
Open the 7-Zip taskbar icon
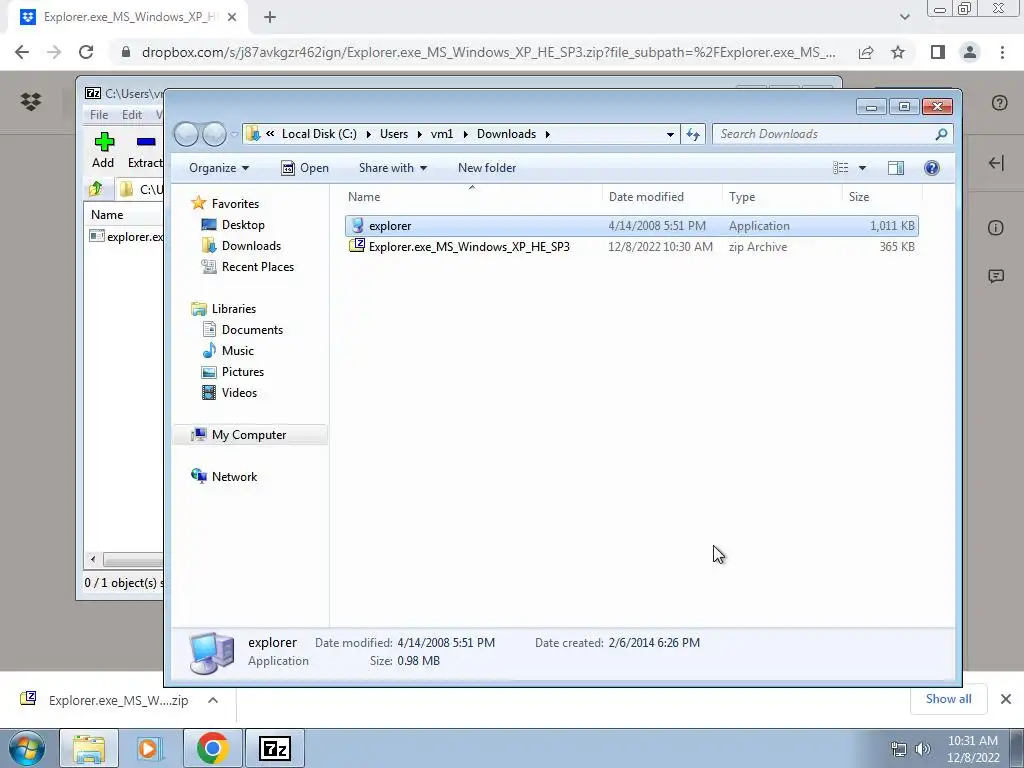(x=274, y=748)
